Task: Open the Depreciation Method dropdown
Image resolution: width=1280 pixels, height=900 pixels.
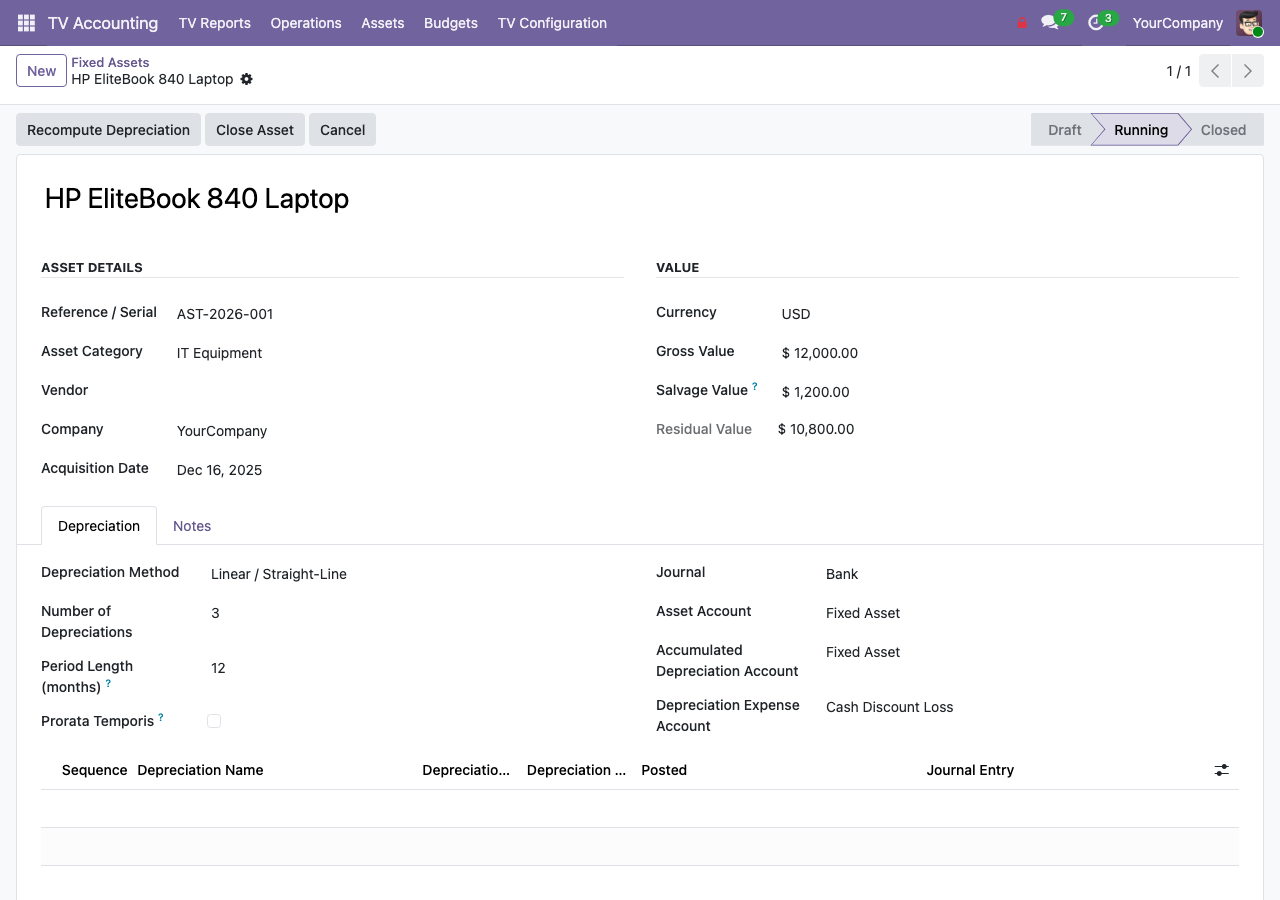Action: (417, 574)
